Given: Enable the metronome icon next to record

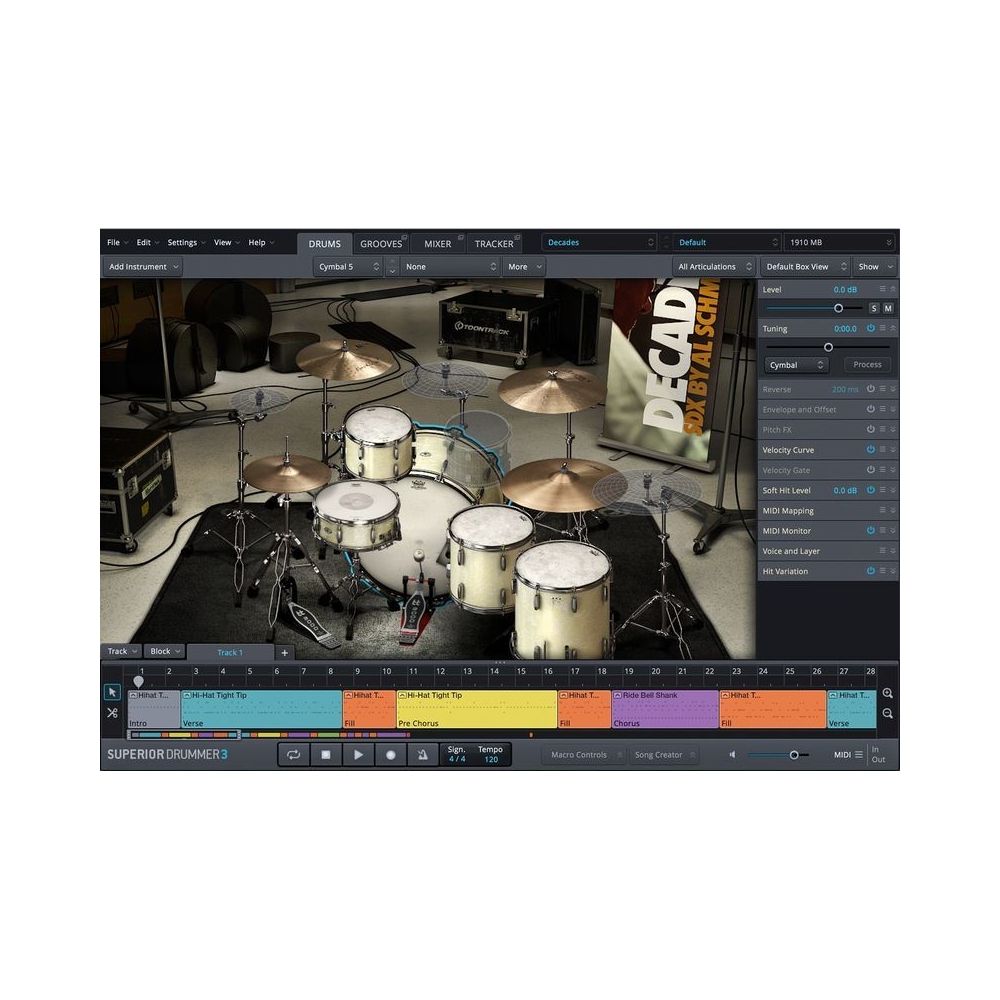Looking at the screenshot, I should click(x=422, y=755).
